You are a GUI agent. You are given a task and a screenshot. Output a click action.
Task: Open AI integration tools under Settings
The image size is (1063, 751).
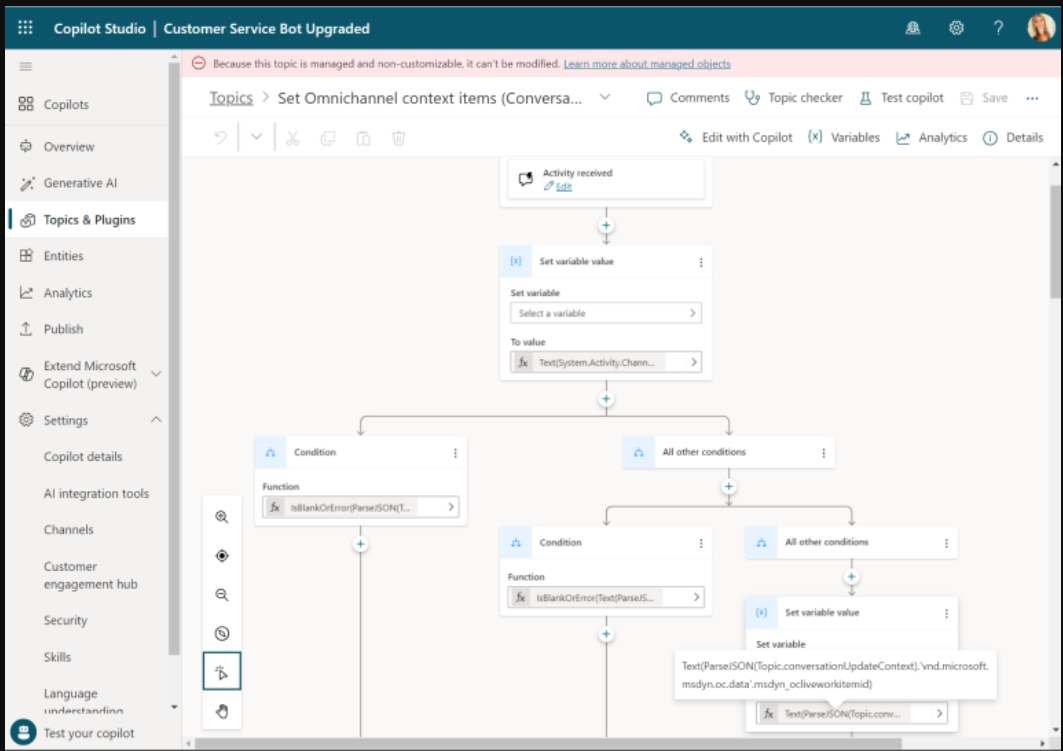tap(96, 493)
